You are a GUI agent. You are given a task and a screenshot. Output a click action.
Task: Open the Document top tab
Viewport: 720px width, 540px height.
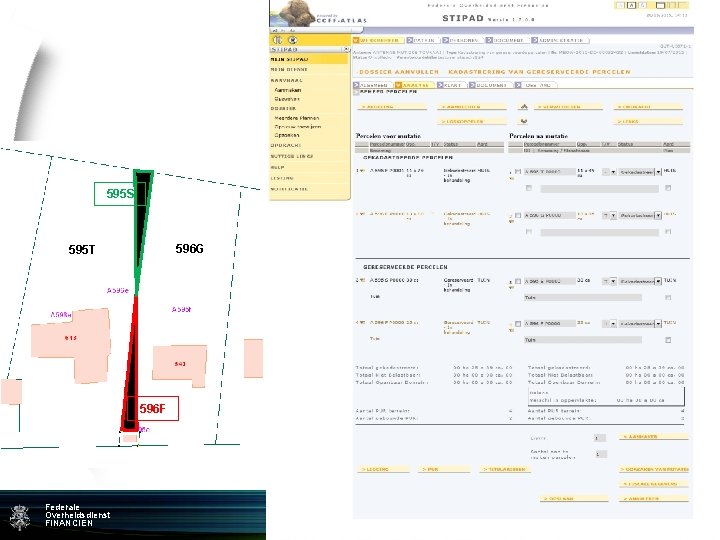click(506, 40)
